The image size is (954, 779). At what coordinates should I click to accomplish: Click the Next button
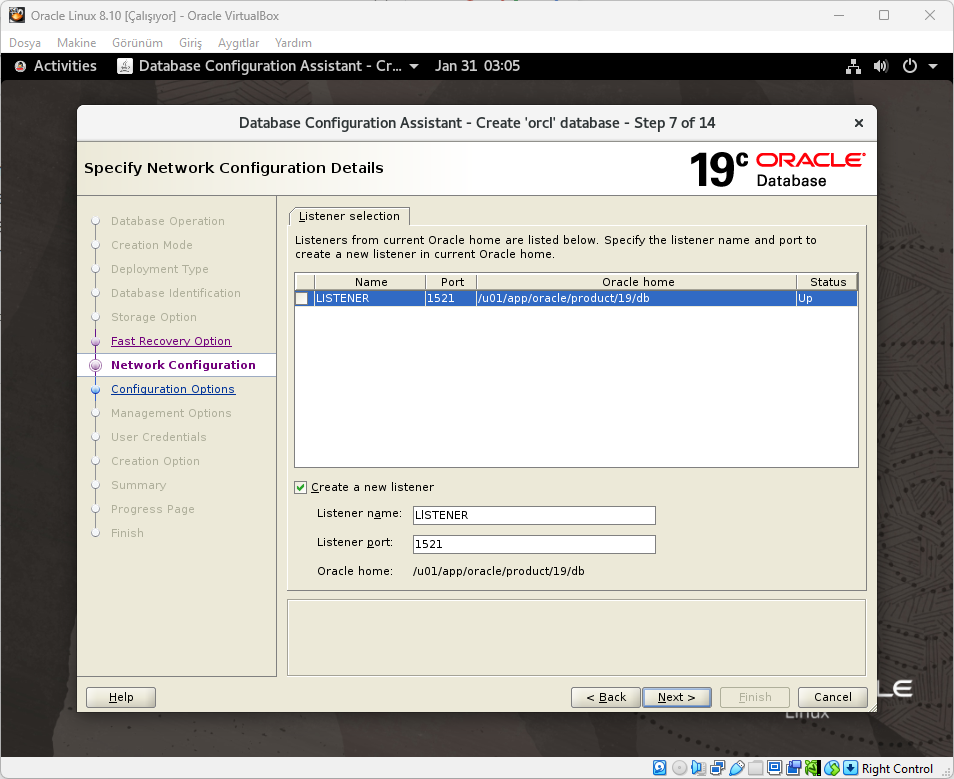pos(677,697)
